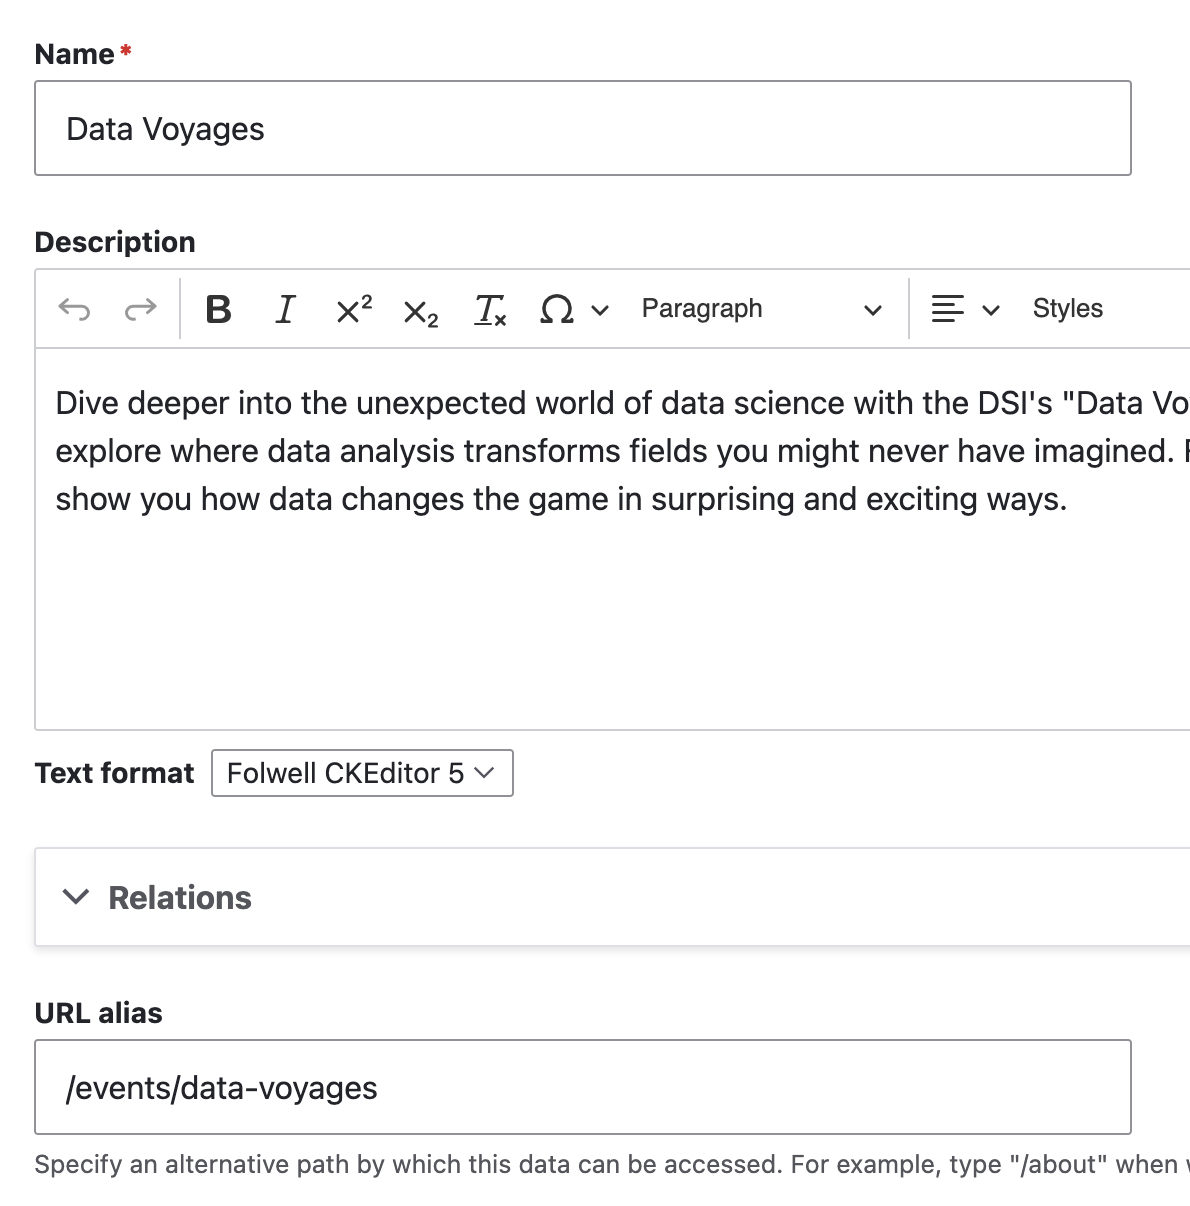The width and height of the screenshot is (1190, 1206).
Task: Click into the Name field
Action: [582, 129]
